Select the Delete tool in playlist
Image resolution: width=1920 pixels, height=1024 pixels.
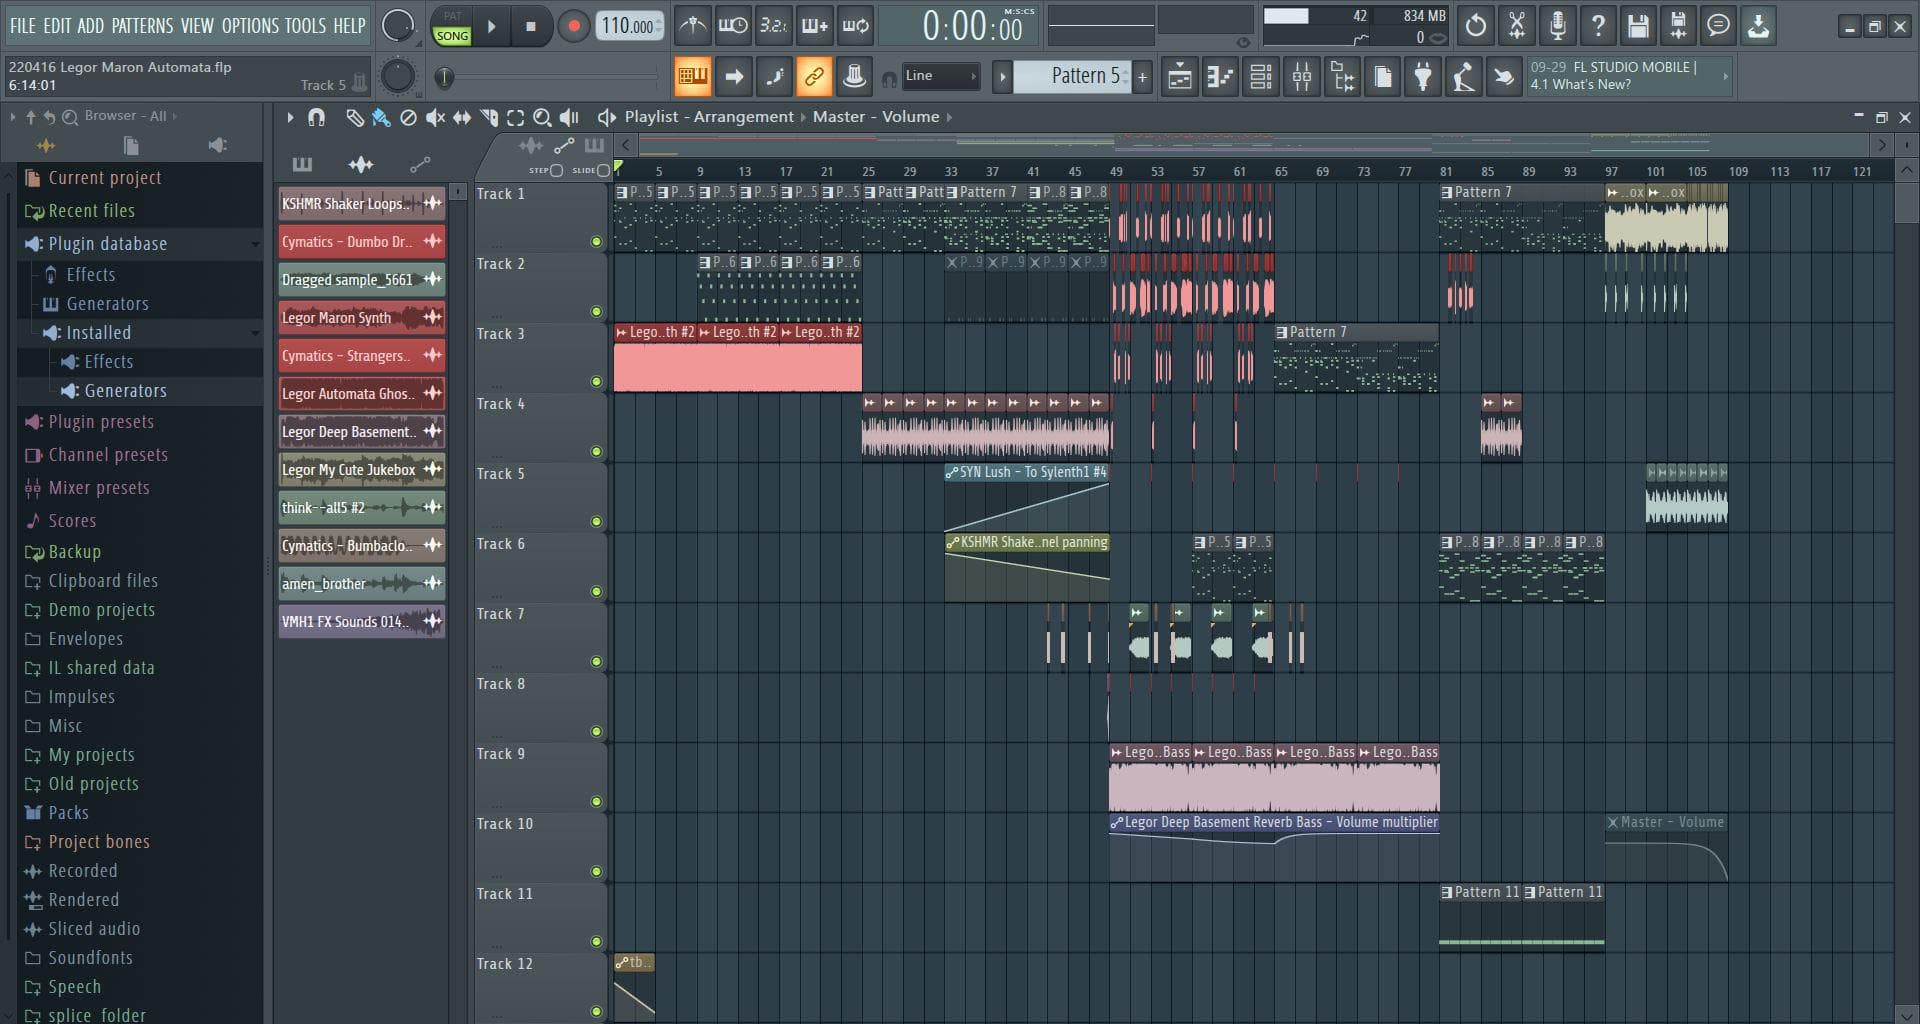[408, 118]
